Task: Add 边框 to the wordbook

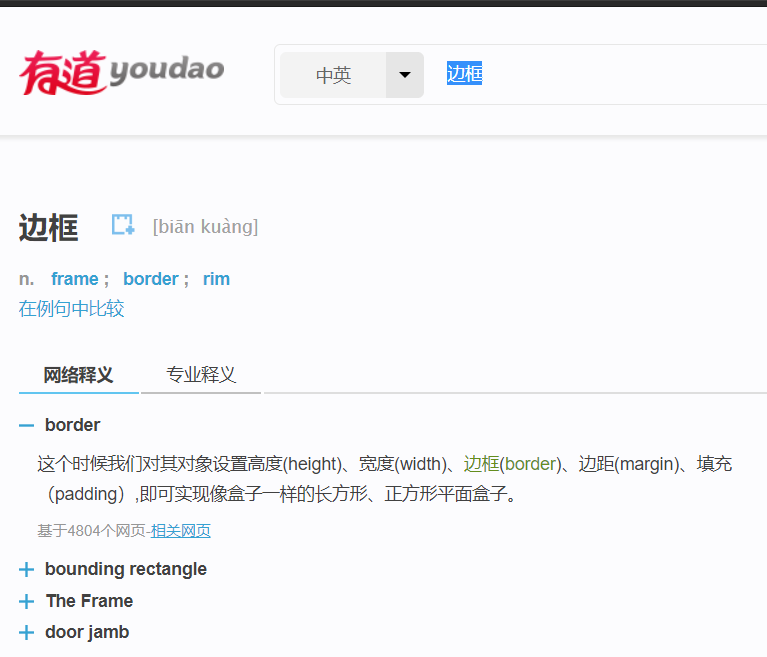Action: pos(122,225)
